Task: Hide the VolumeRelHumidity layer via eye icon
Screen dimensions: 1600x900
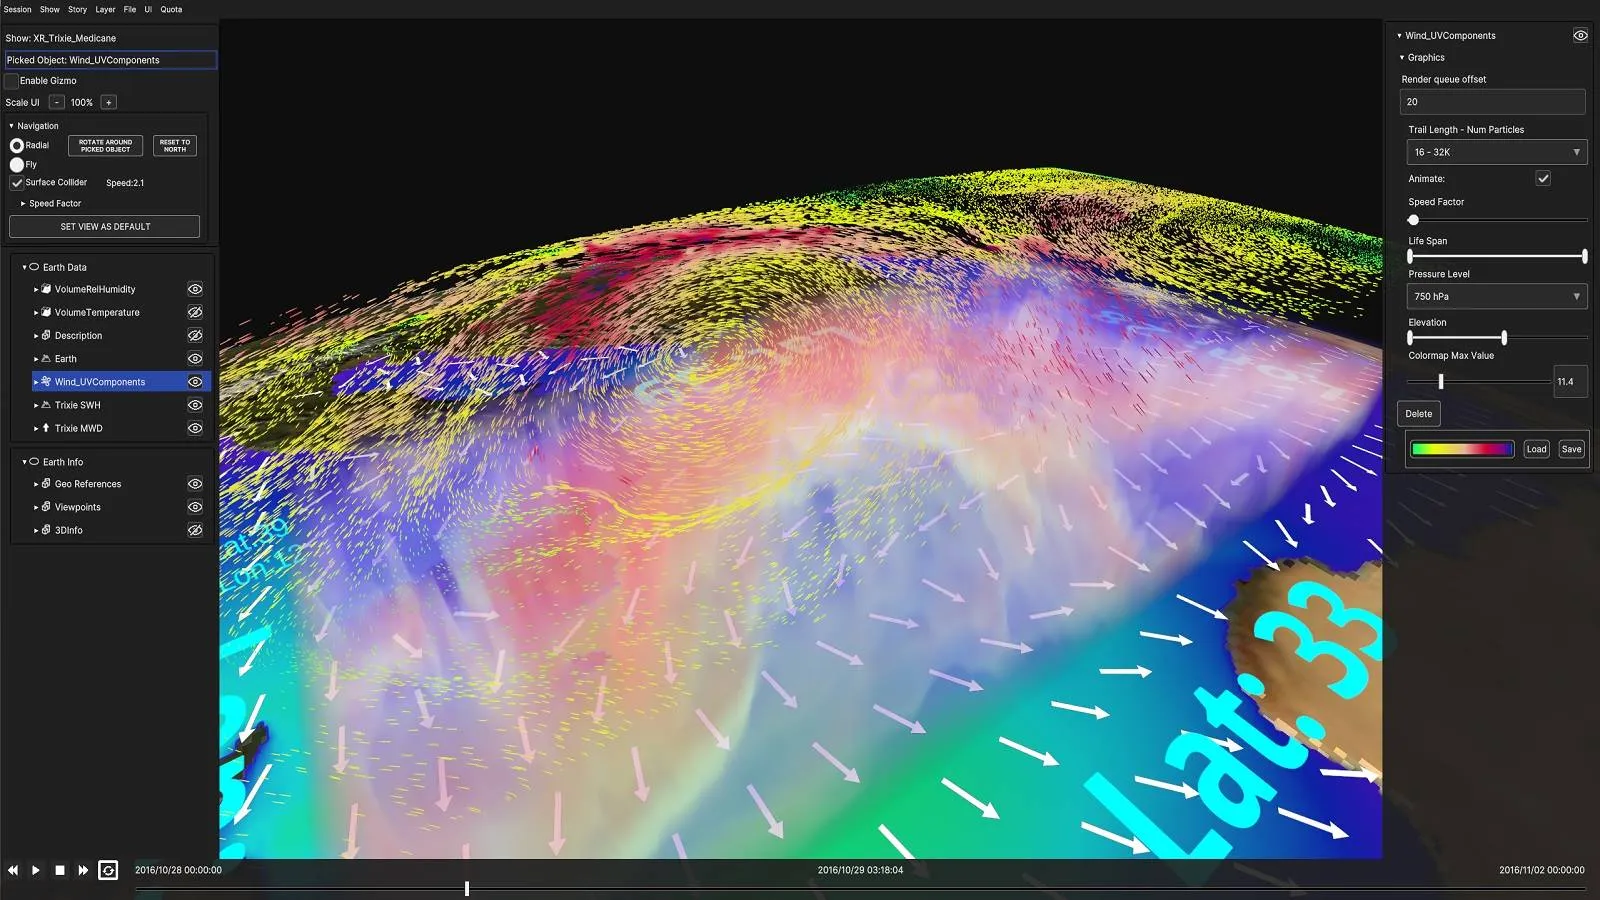Action: click(195, 289)
